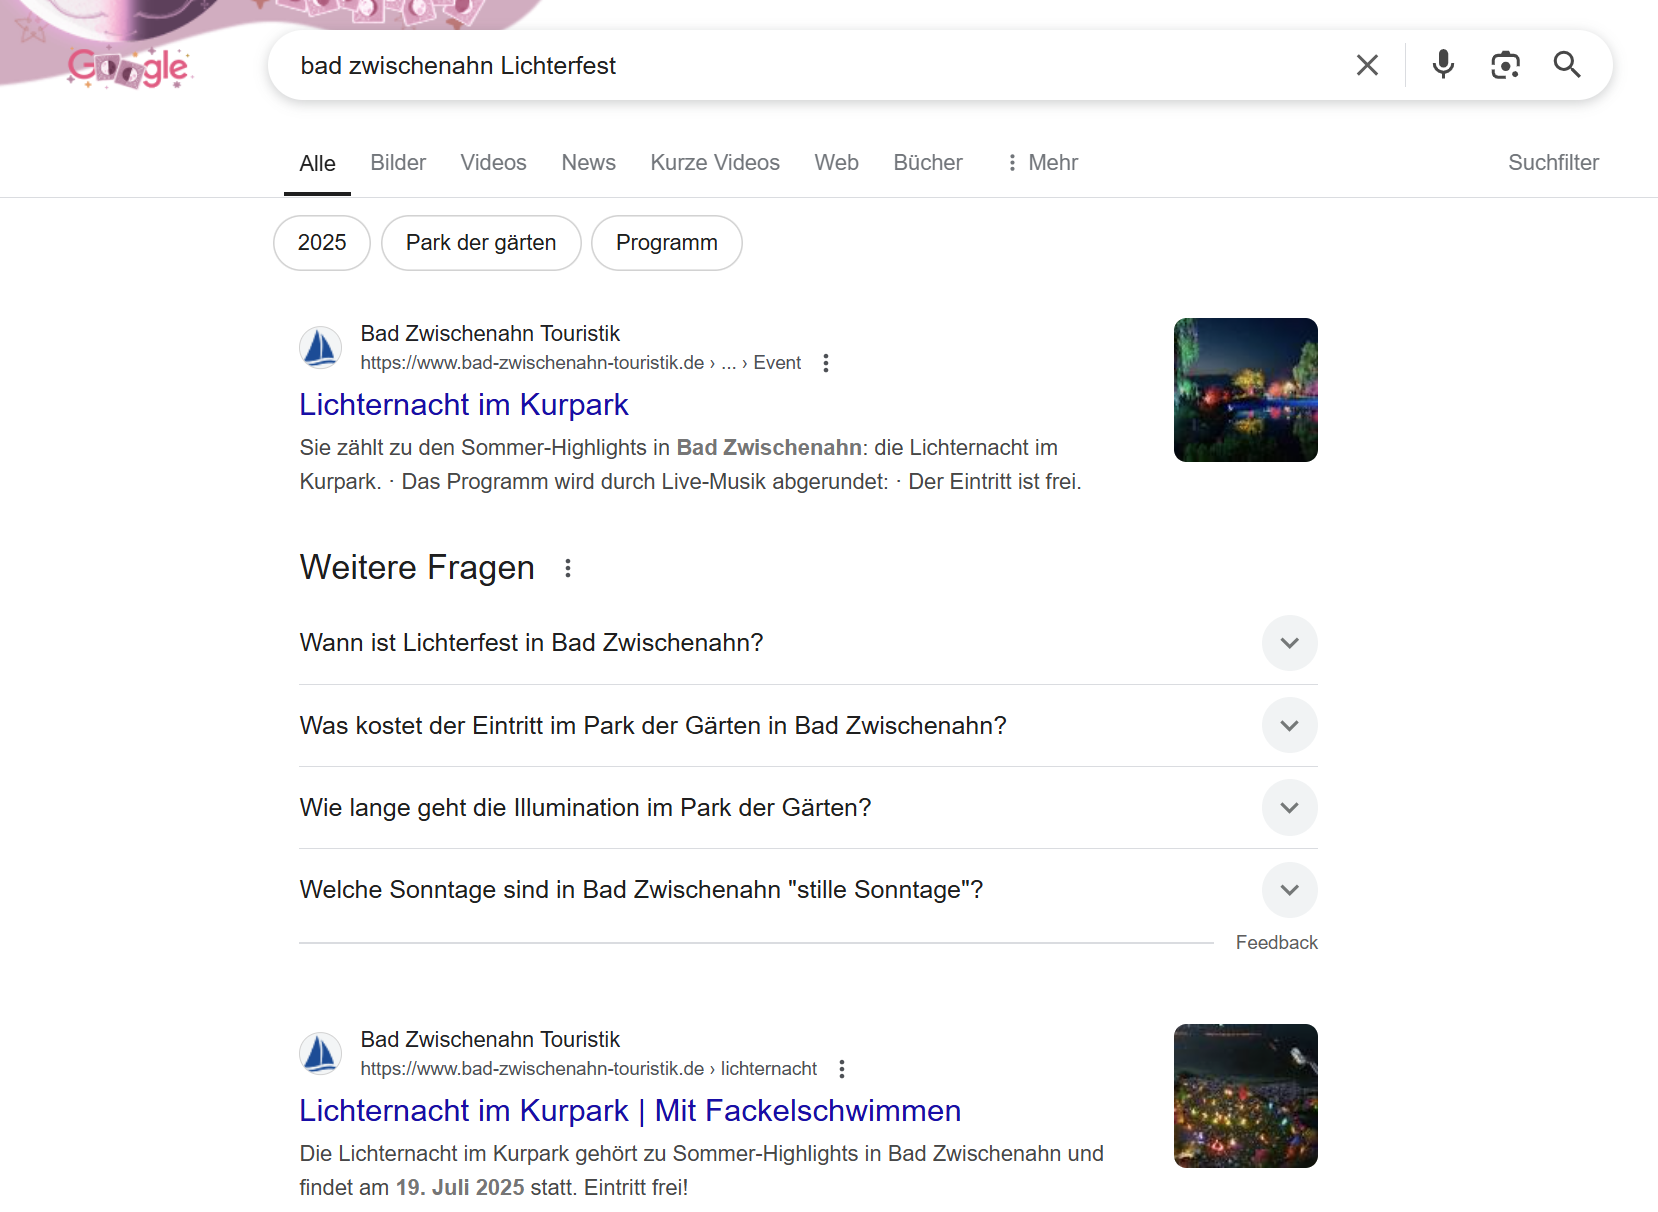Open the Mehr menu
Image resolution: width=1658 pixels, height=1212 pixels.
[x=1041, y=163]
